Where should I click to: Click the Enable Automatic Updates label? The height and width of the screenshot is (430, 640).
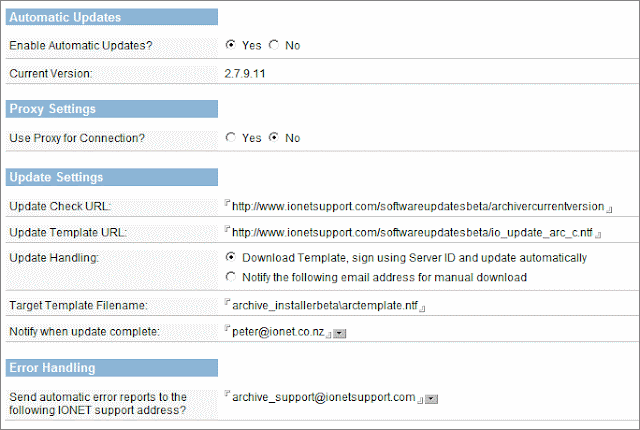coord(81,45)
